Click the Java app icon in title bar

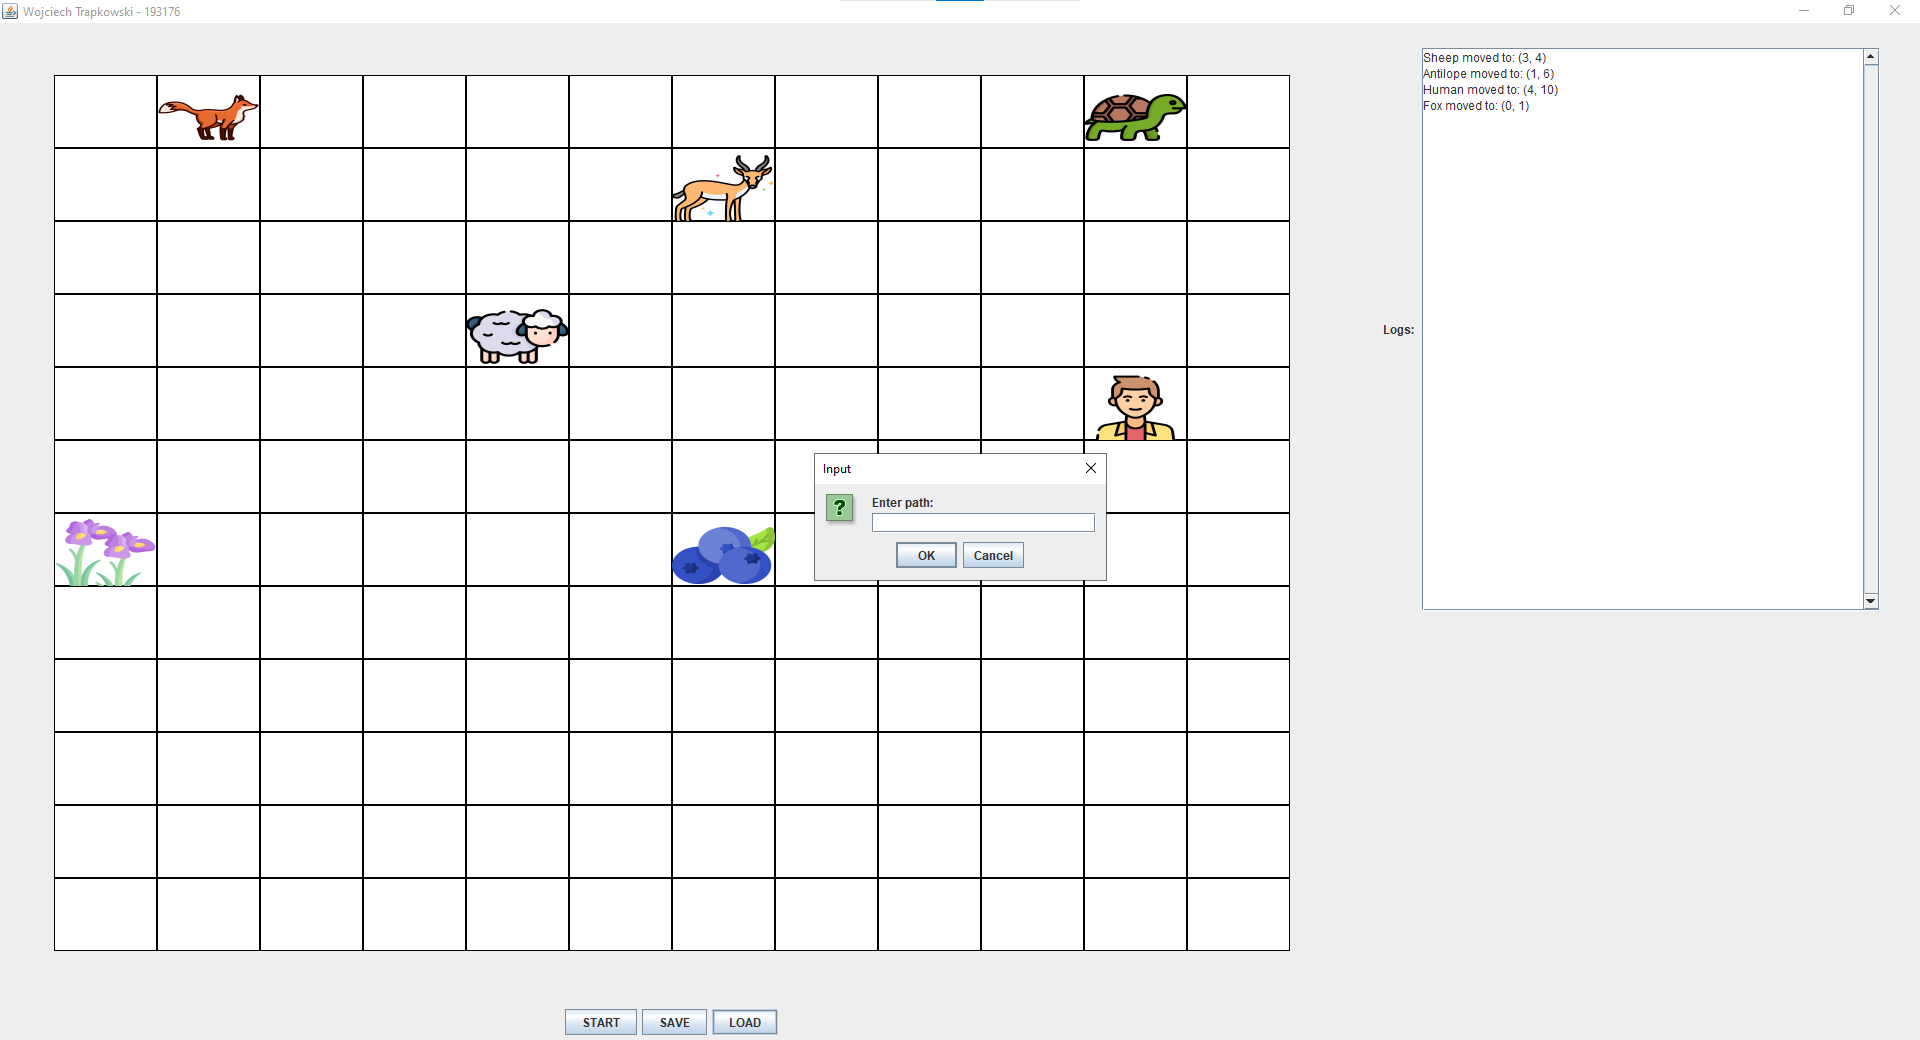pyautogui.click(x=10, y=11)
